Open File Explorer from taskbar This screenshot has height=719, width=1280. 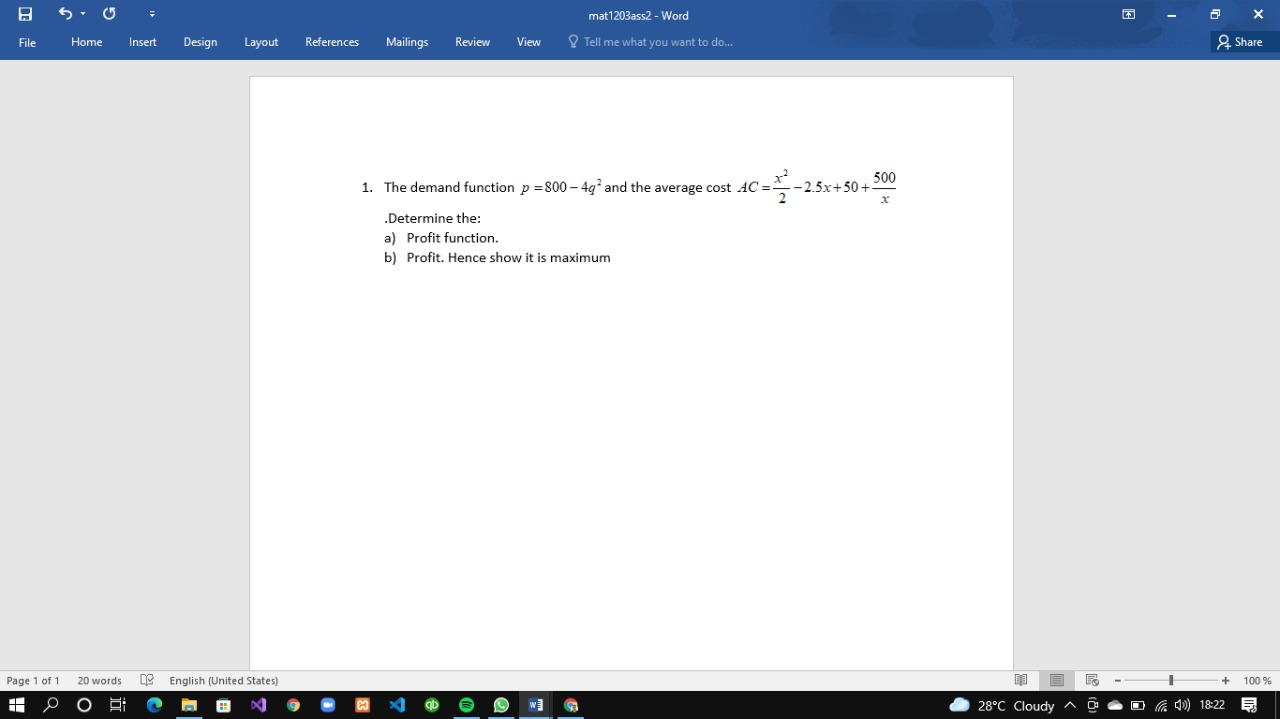click(189, 705)
